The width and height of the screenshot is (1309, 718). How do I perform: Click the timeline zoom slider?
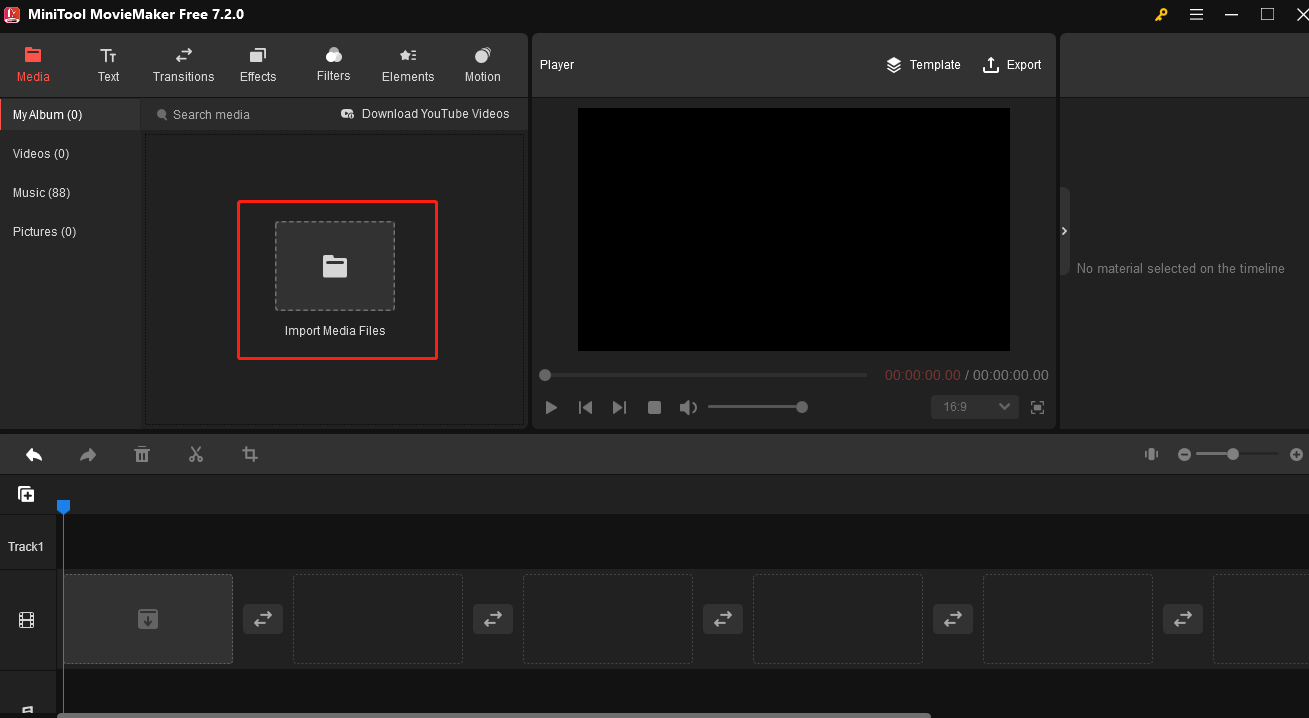point(1237,454)
